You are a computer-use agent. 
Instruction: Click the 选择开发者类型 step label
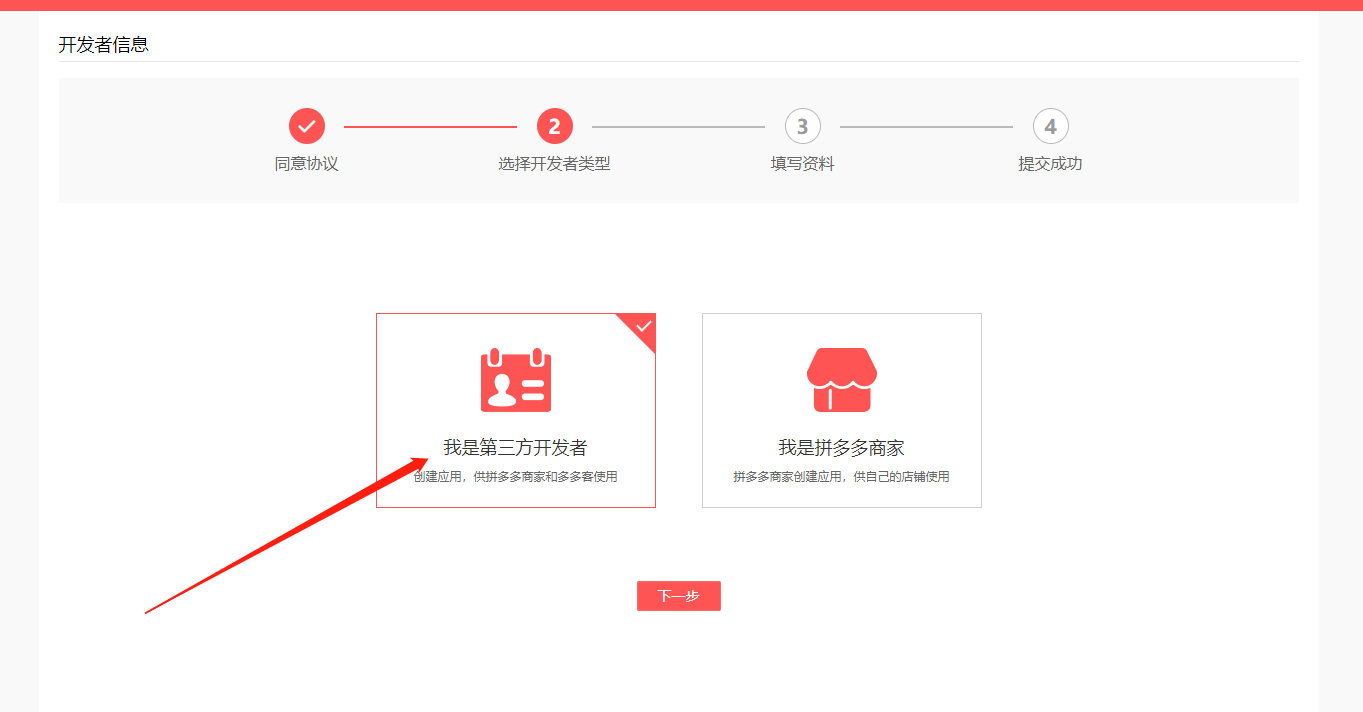pyautogui.click(x=555, y=164)
